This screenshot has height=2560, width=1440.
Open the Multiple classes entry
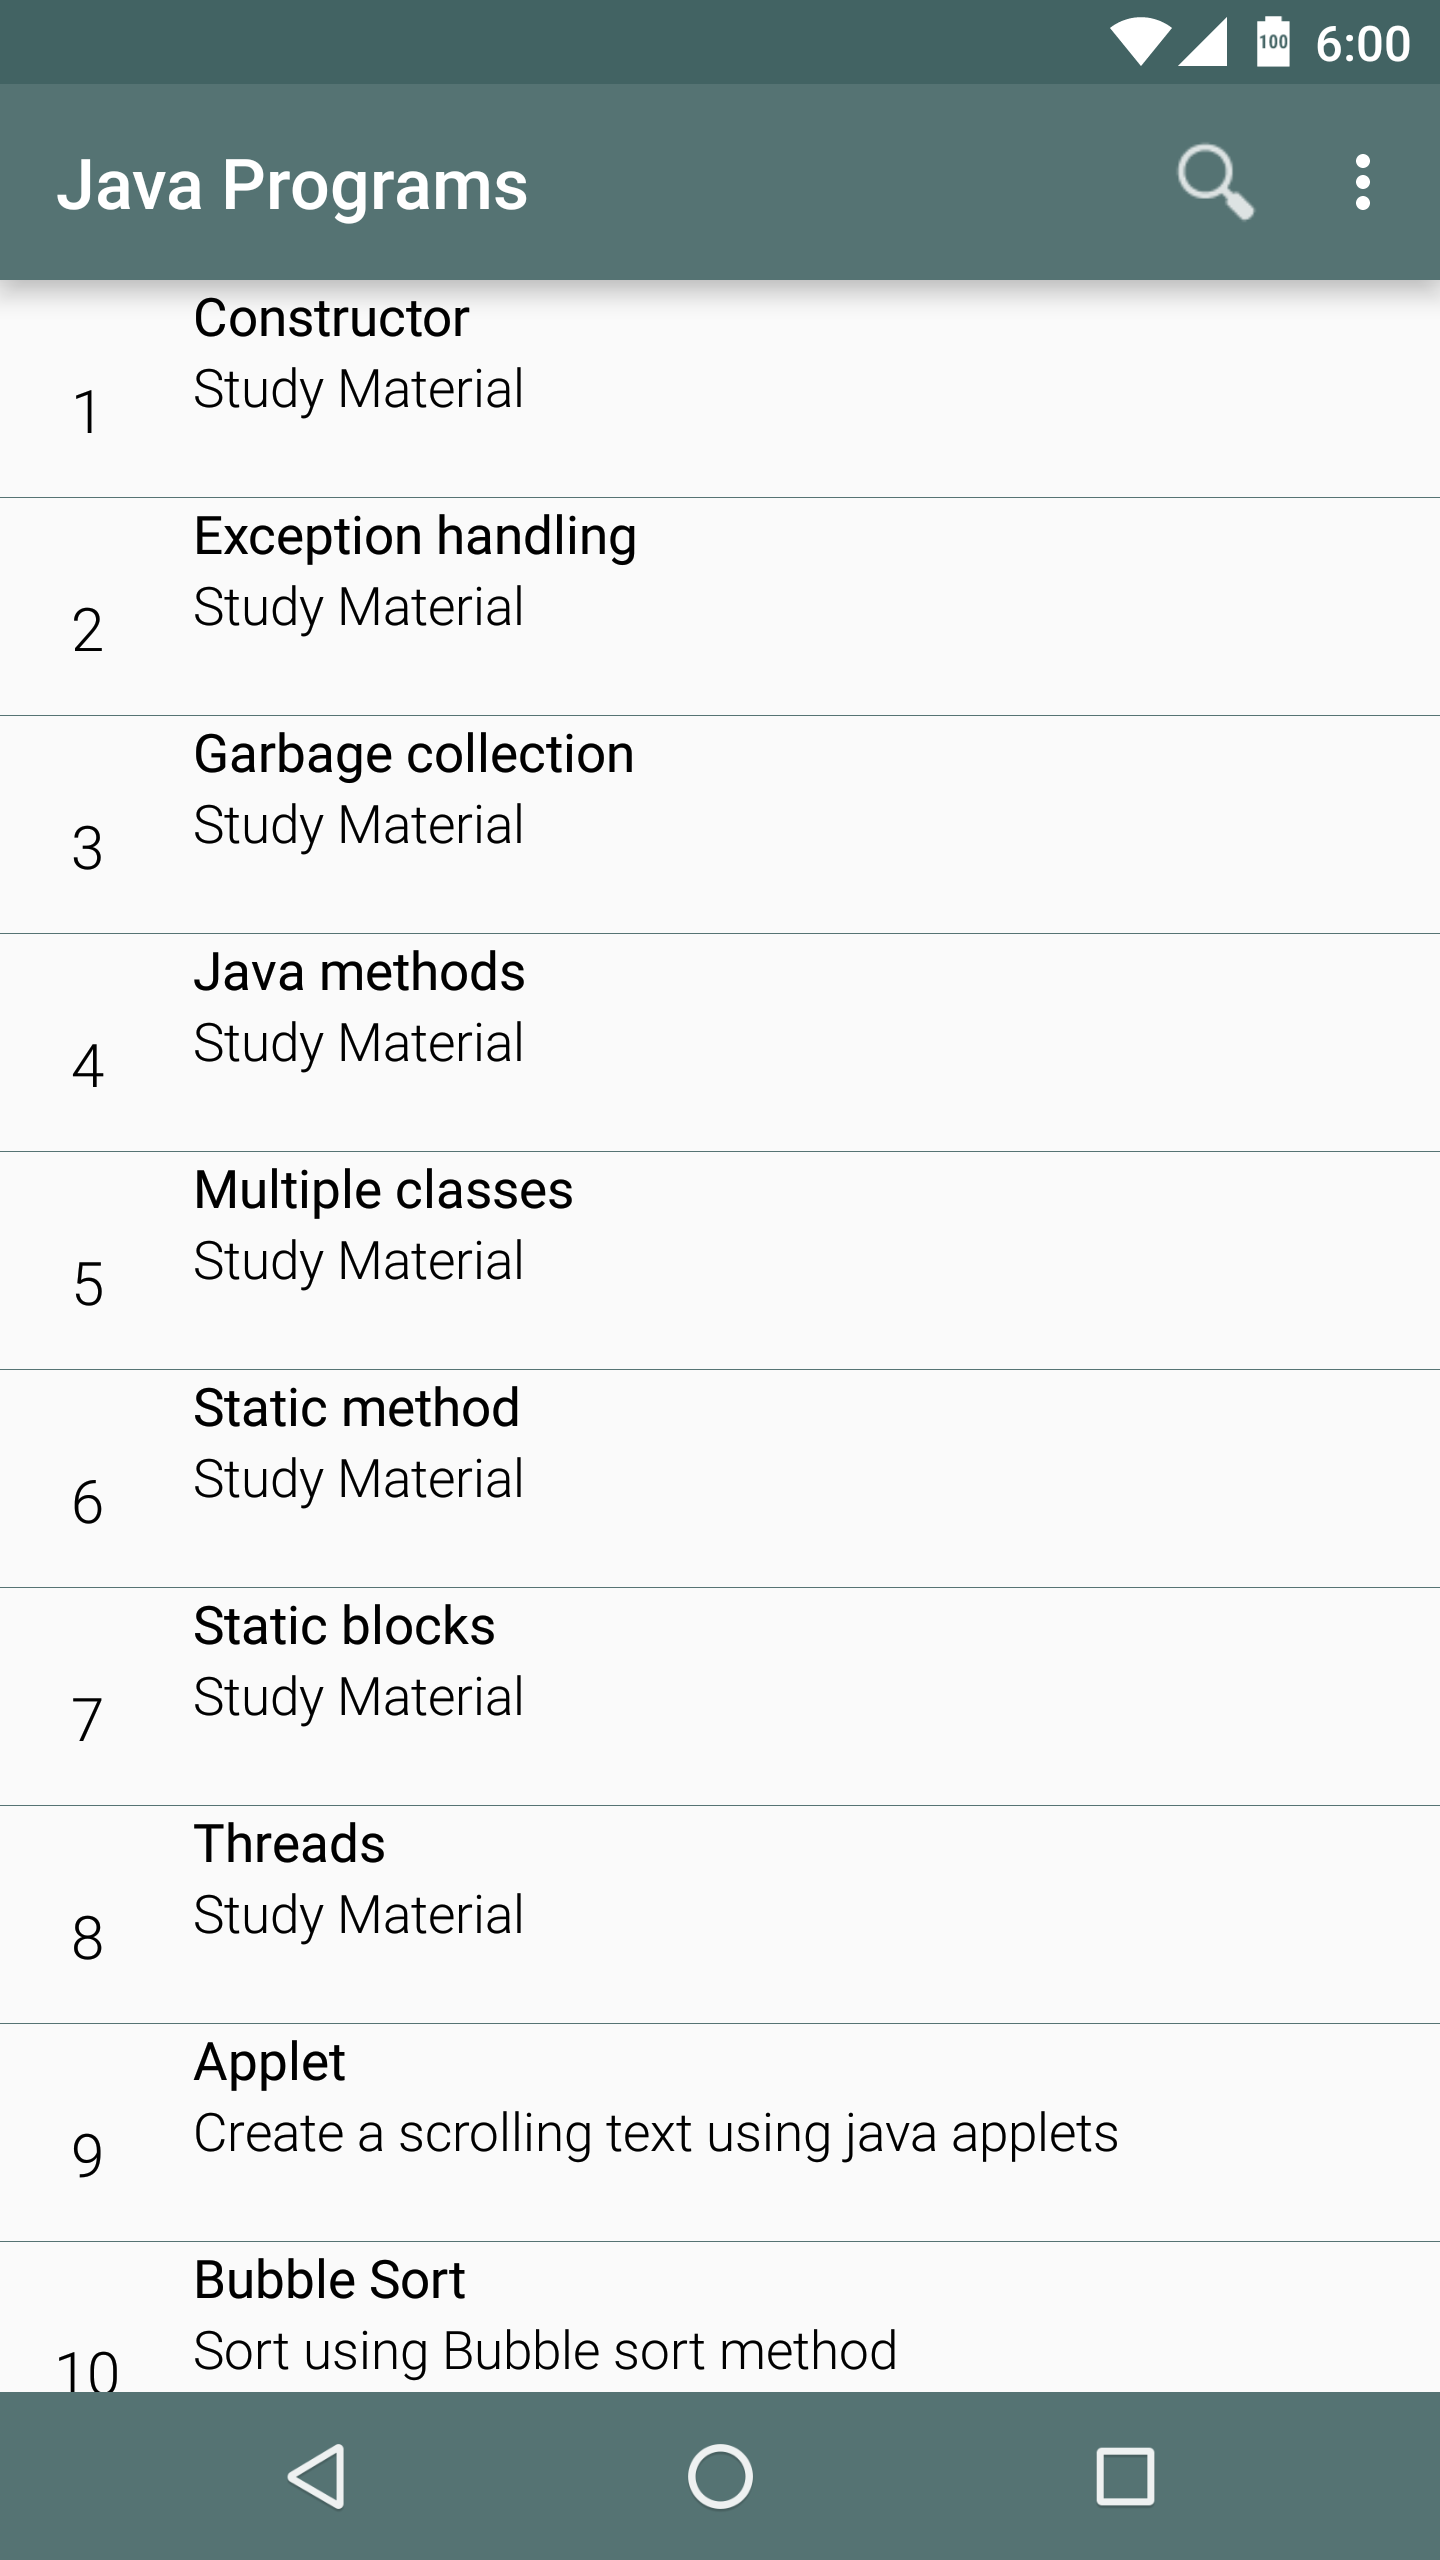[x=720, y=1260]
